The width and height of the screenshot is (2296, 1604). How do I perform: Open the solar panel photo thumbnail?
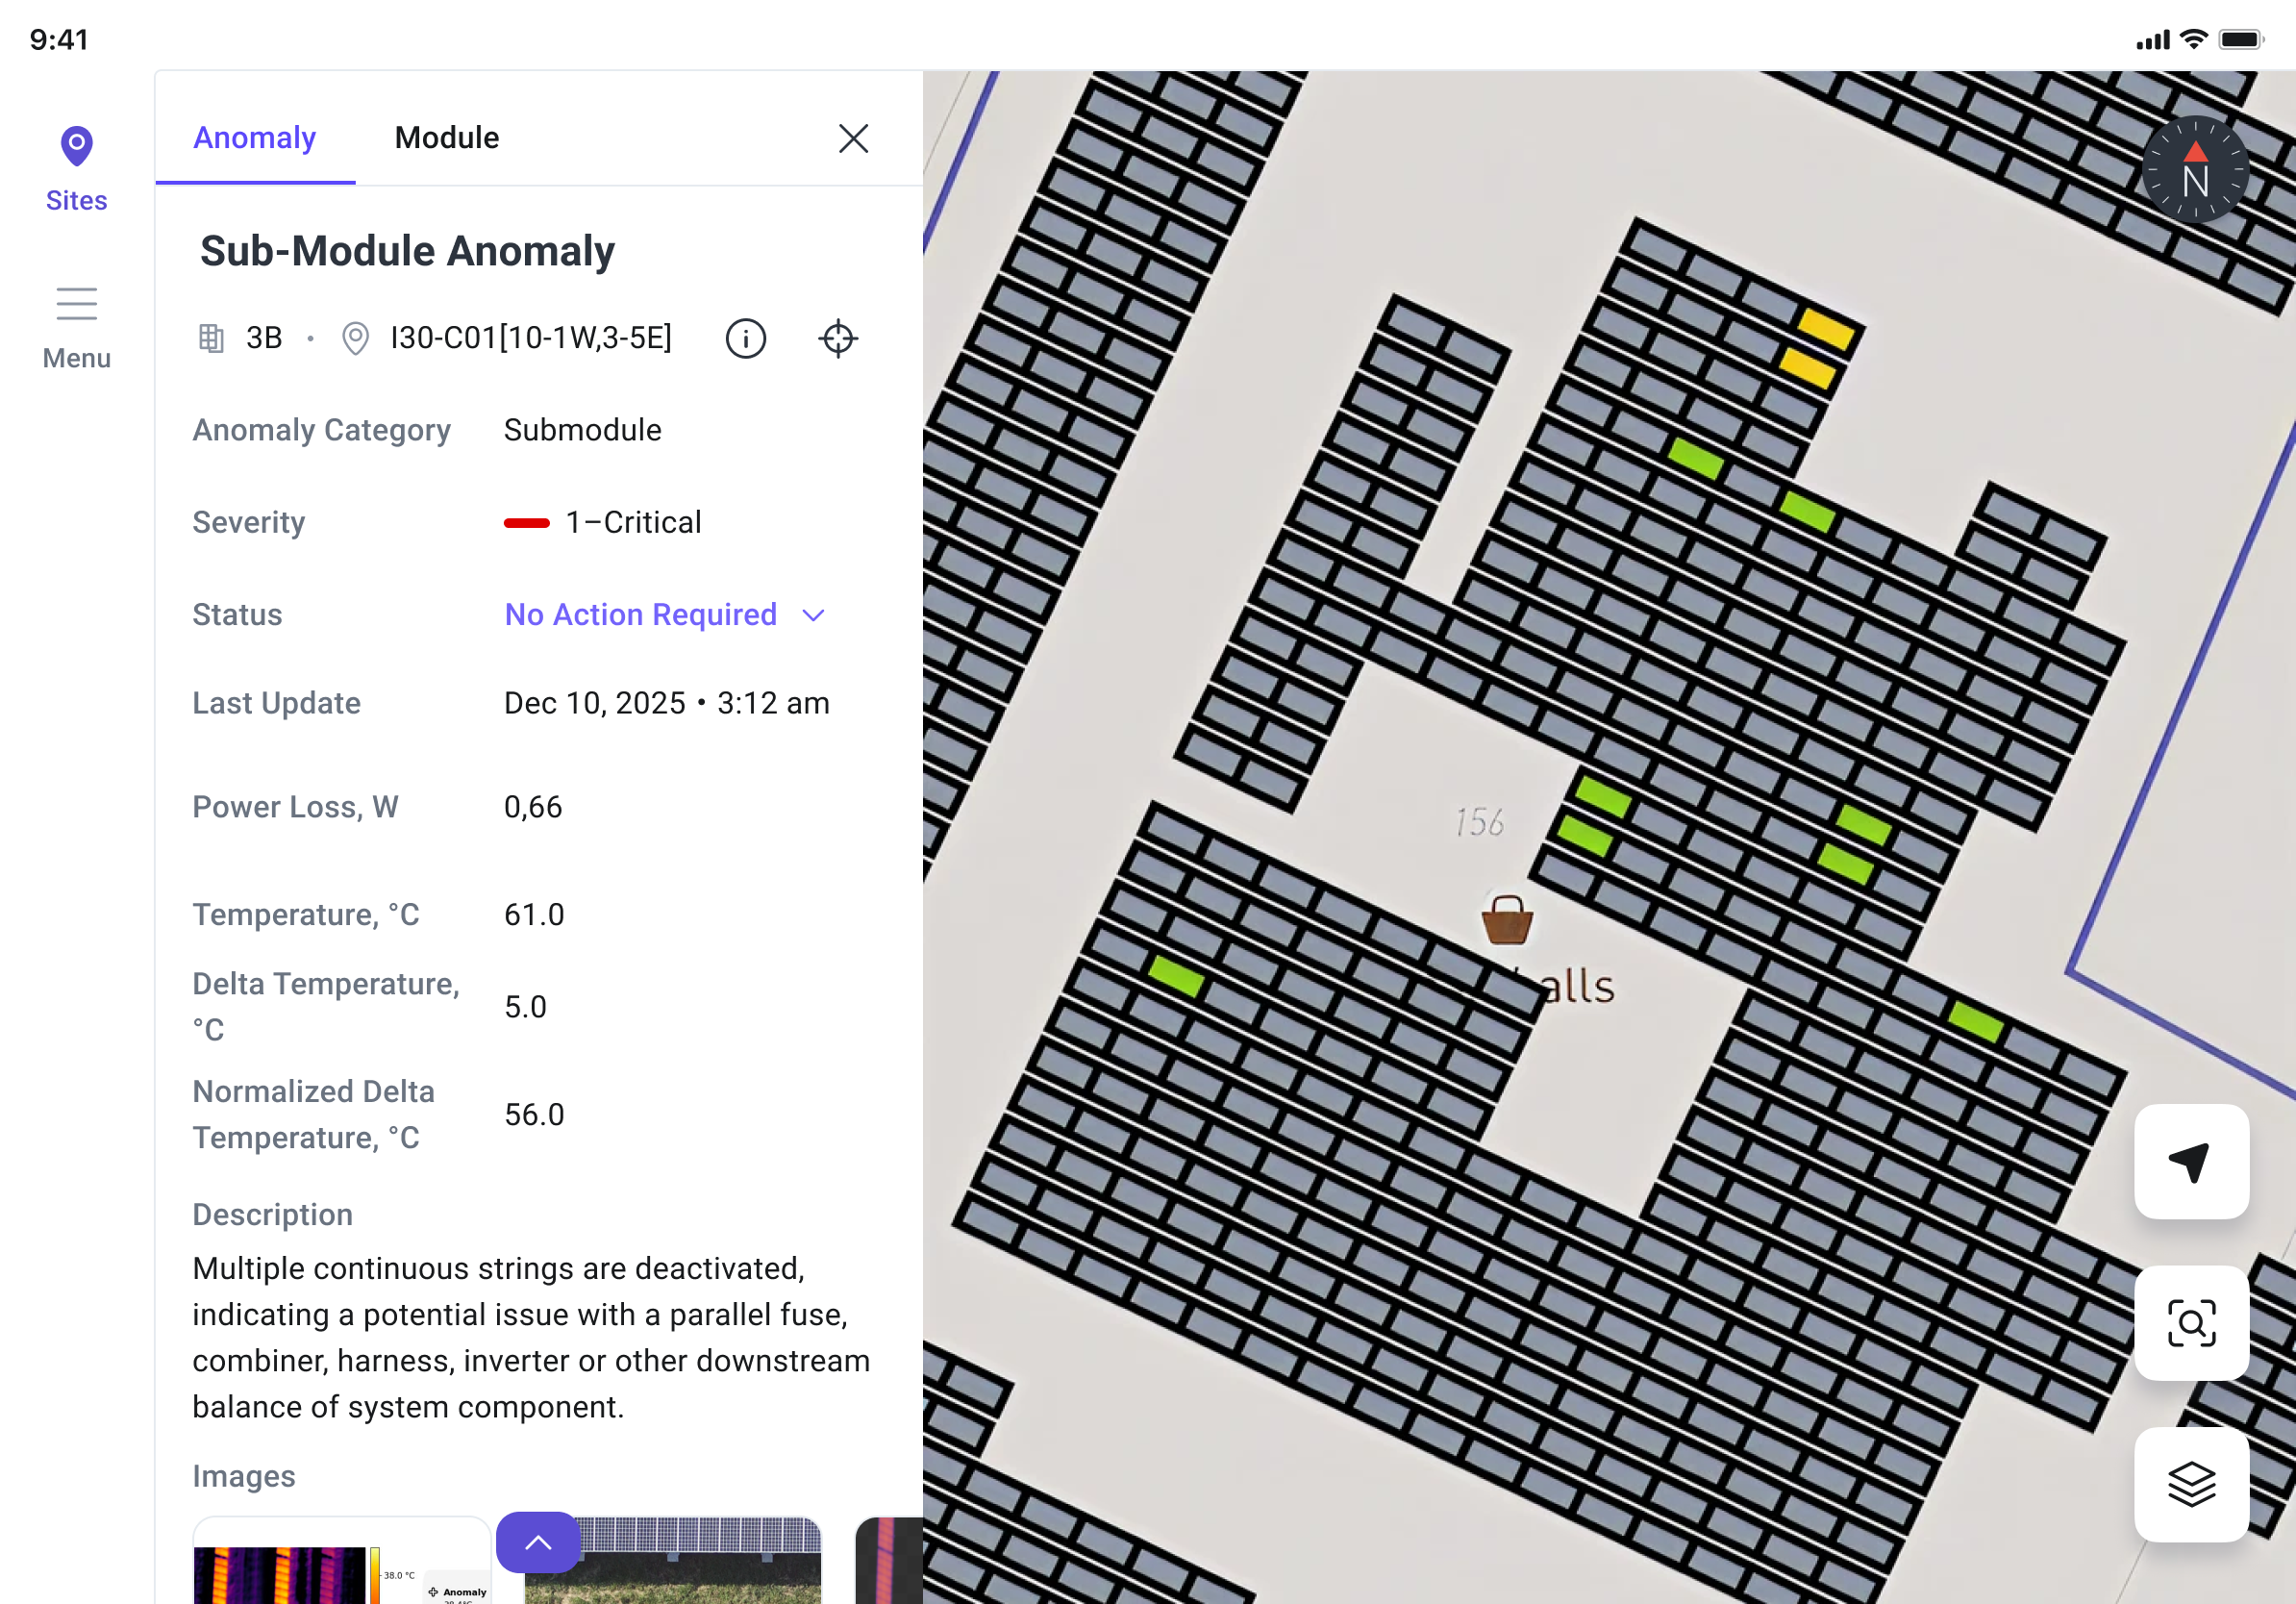point(672,1561)
